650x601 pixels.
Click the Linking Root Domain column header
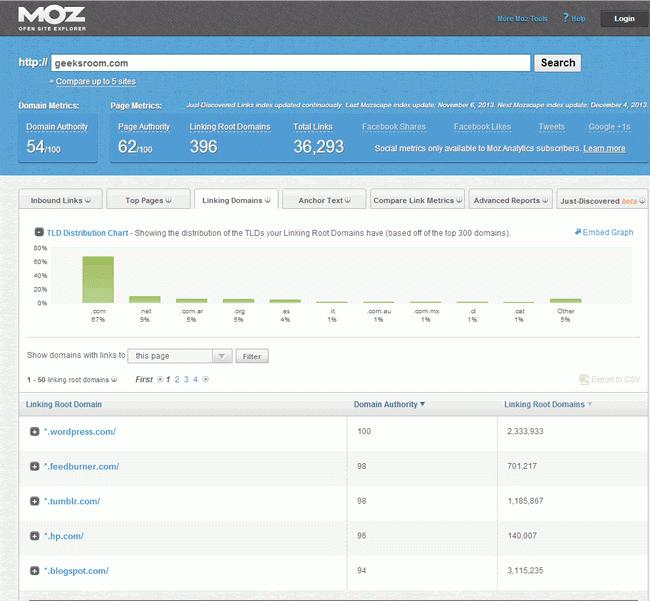[x=64, y=404]
